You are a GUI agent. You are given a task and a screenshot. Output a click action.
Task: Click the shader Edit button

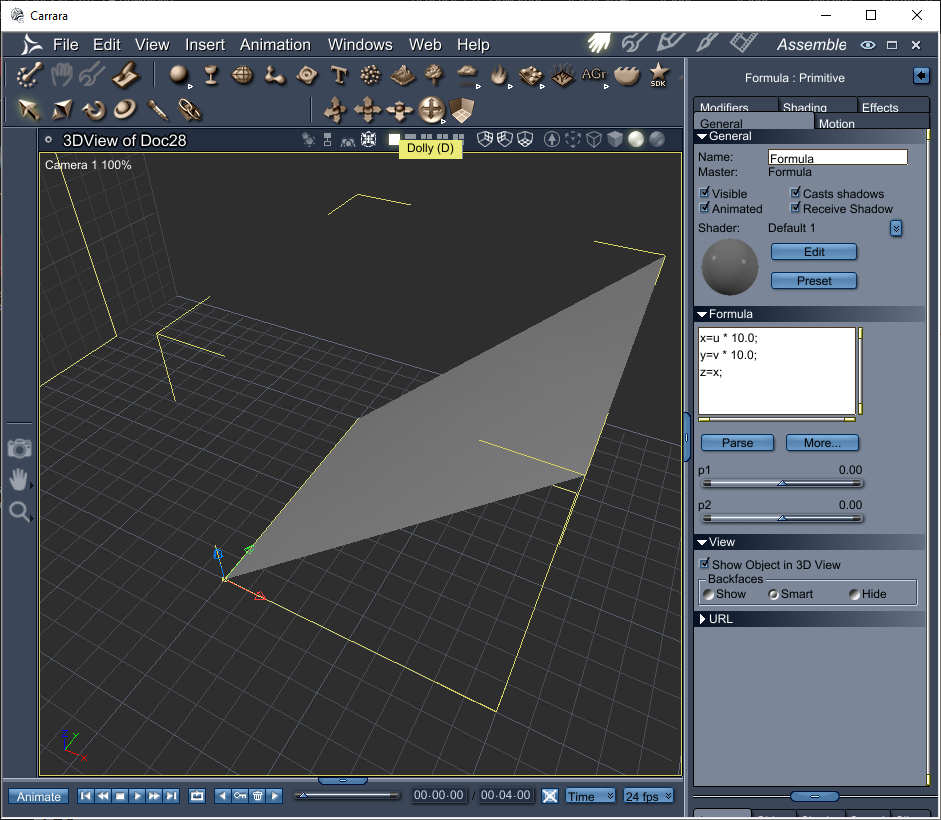(x=814, y=252)
